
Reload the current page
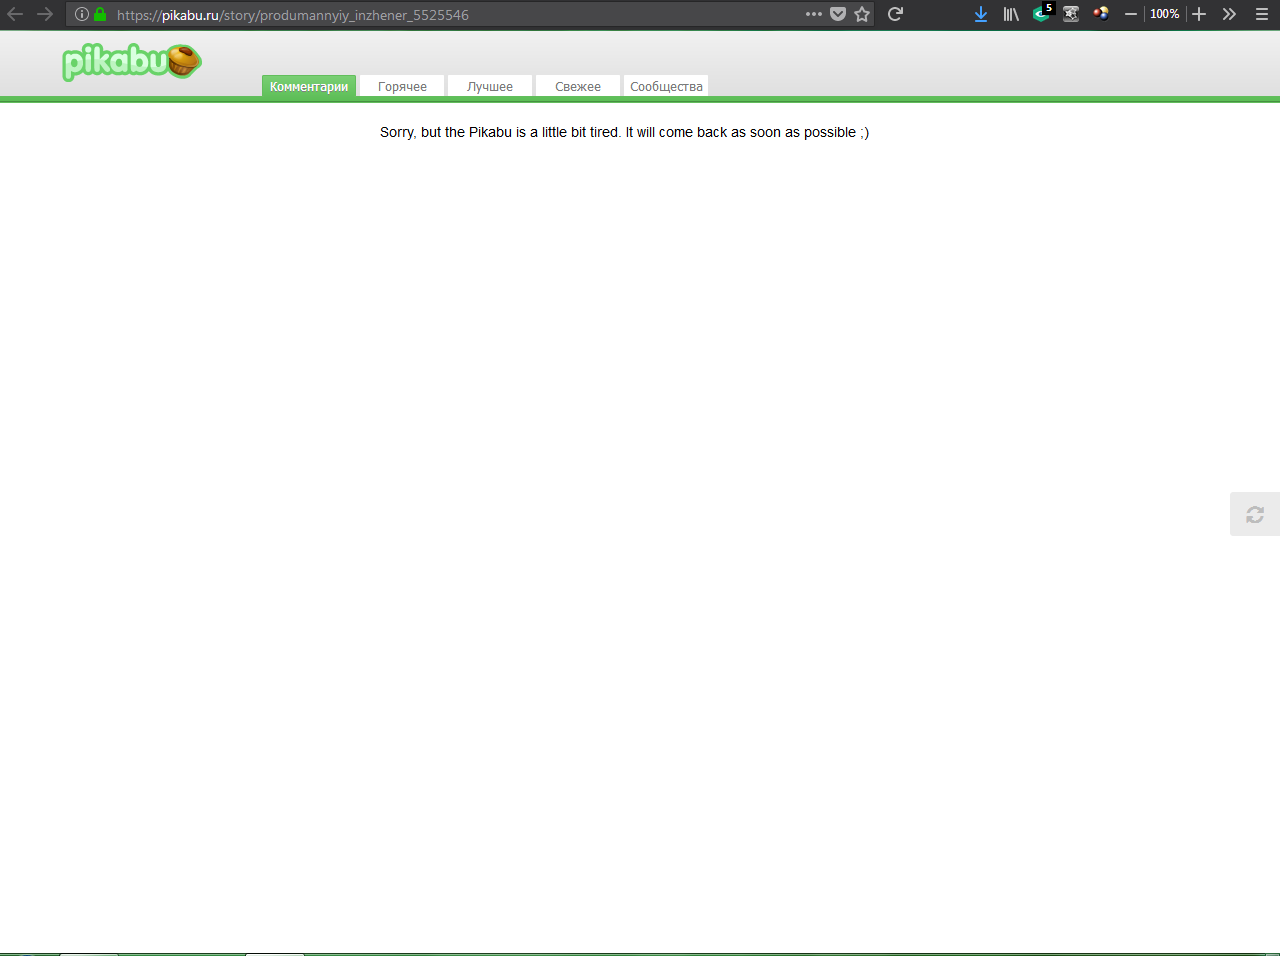pos(895,14)
